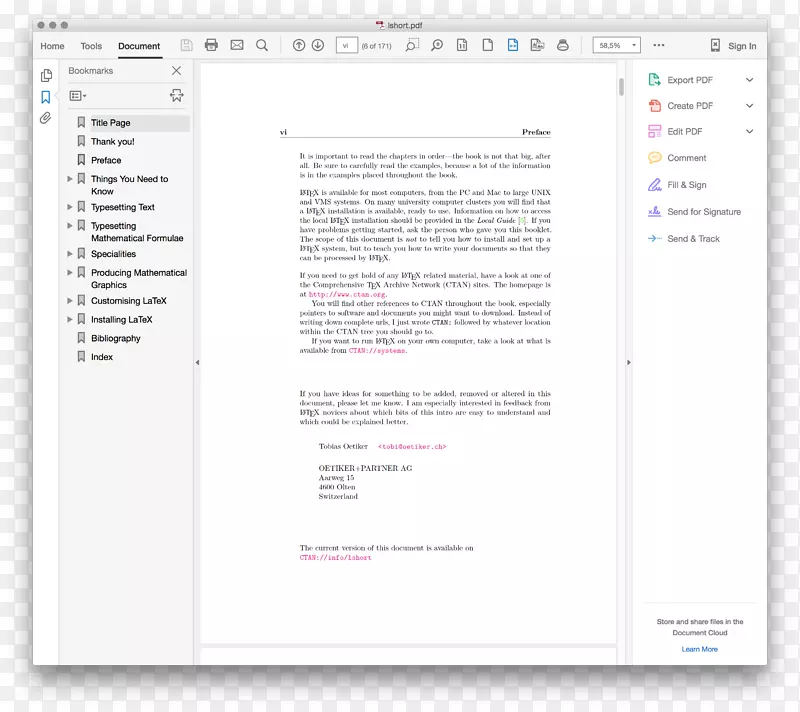Toggle the Page Thumbnails panel

[x=46, y=75]
